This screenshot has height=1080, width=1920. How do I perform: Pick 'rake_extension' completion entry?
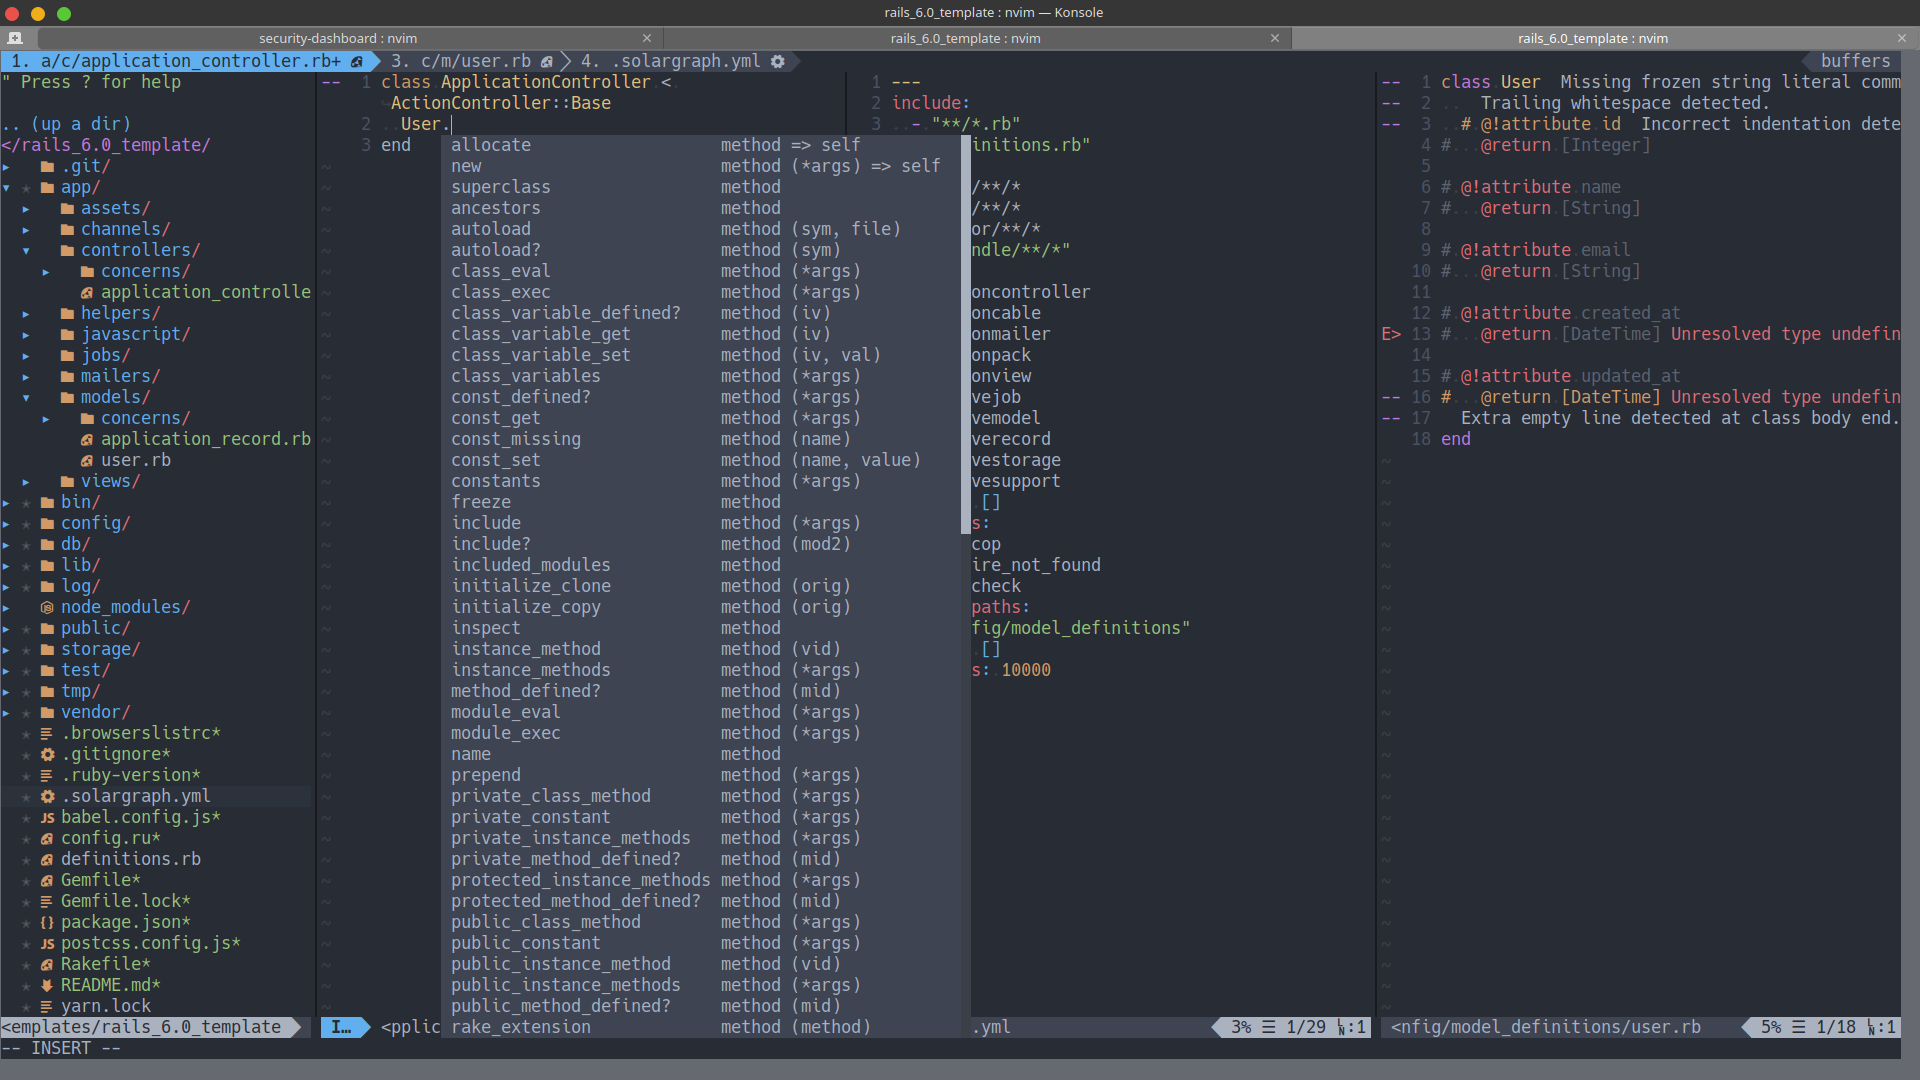(x=701, y=1028)
